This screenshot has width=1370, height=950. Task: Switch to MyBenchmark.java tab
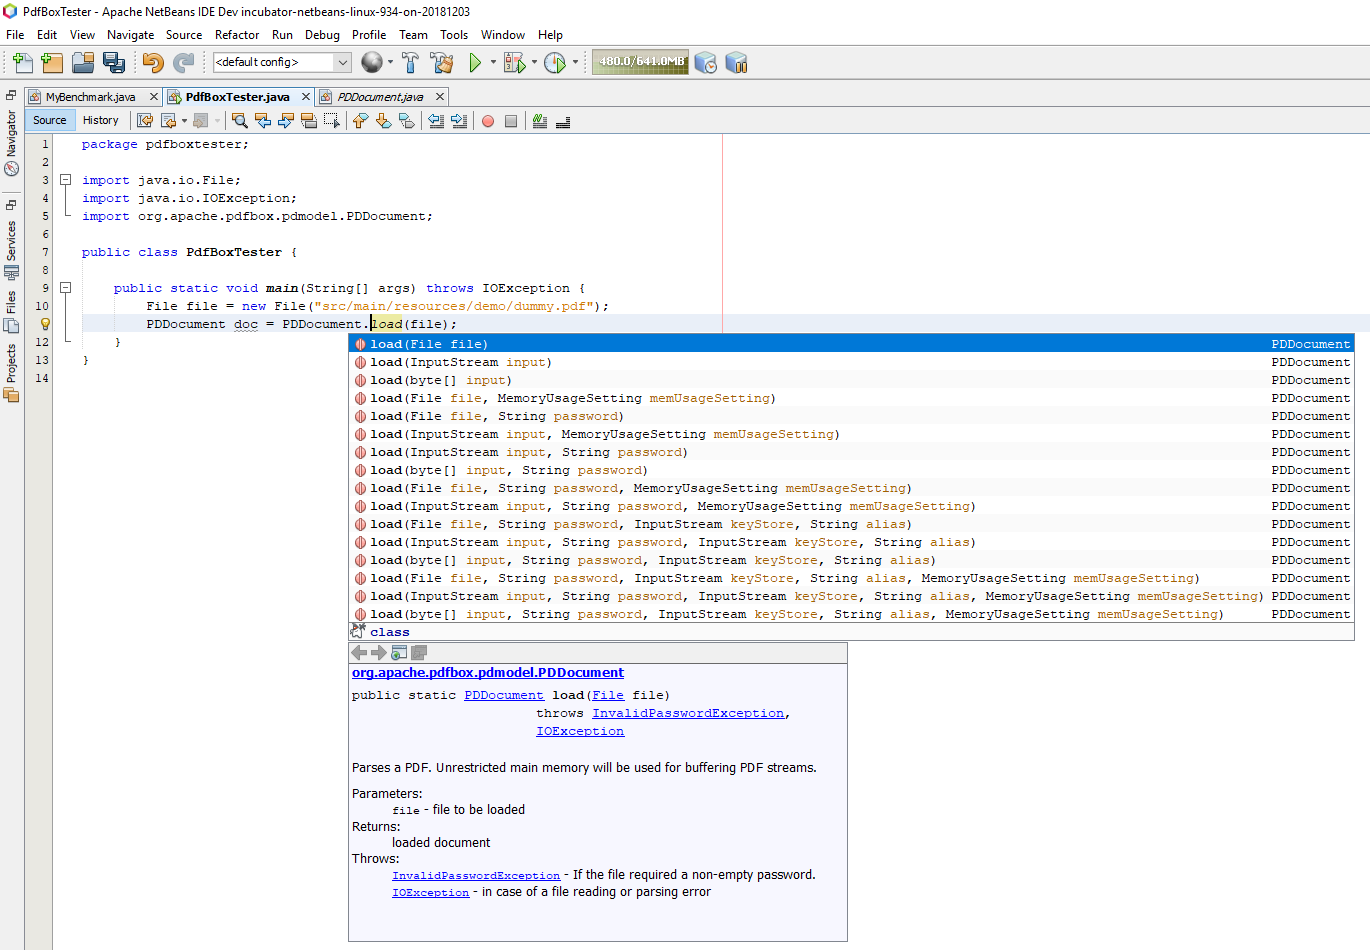coord(91,97)
